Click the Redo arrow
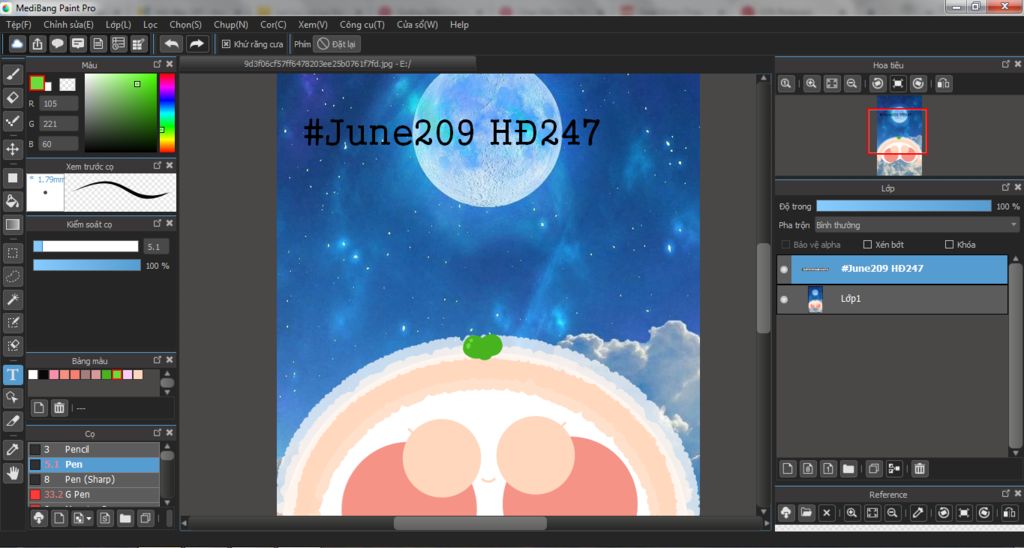 click(196, 44)
